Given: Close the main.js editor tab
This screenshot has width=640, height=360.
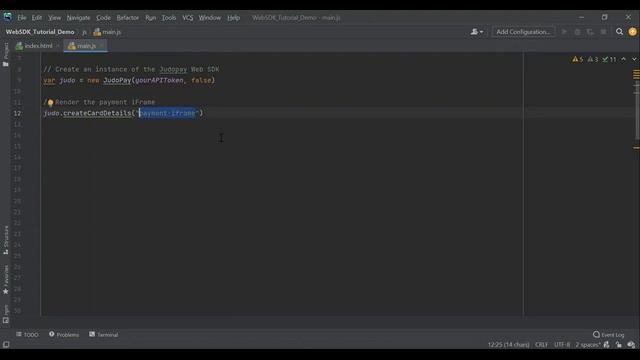Looking at the screenshot, I should click(102, 46).
